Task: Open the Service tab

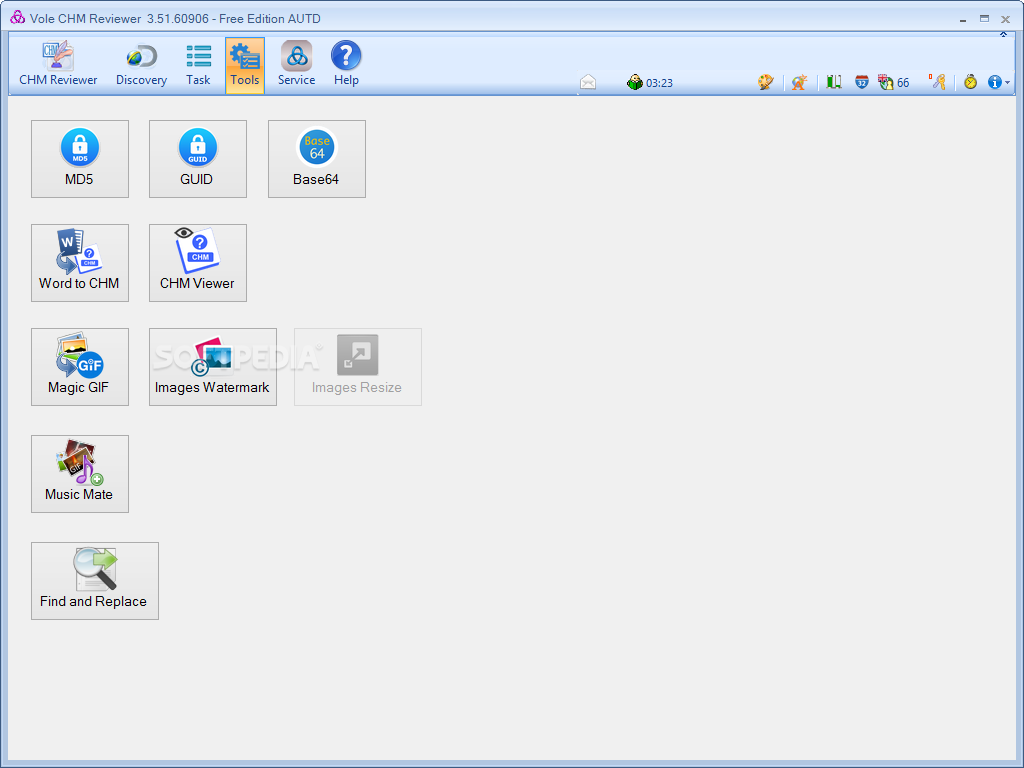Action: pos(296,65)
